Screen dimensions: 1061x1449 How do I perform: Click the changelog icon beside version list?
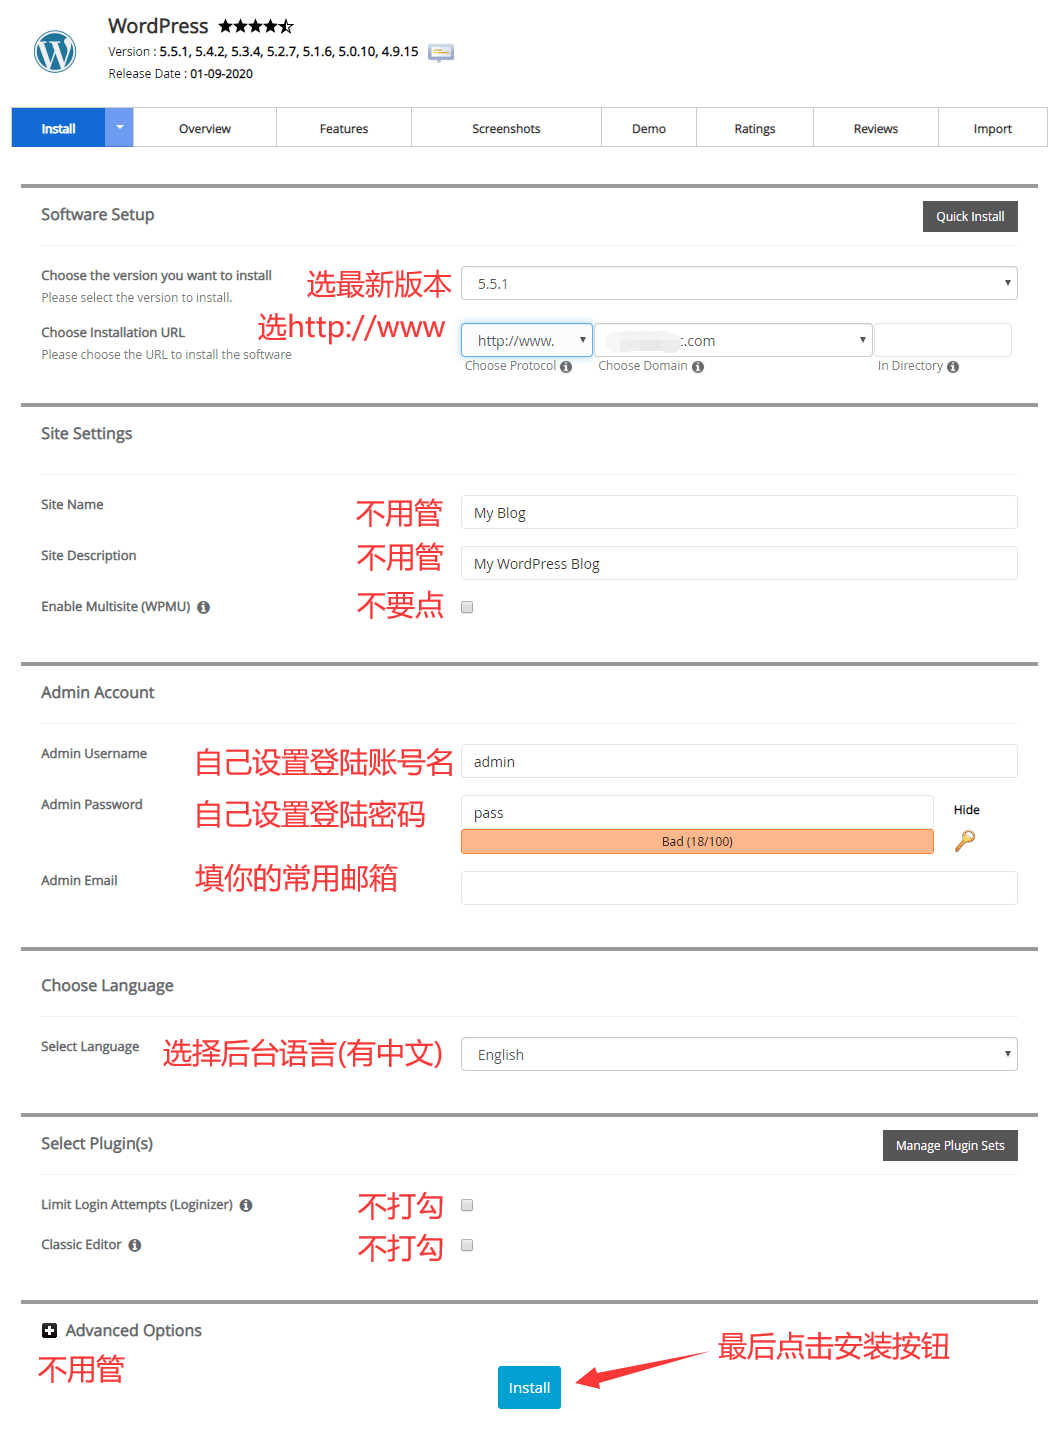pos(440,53)
